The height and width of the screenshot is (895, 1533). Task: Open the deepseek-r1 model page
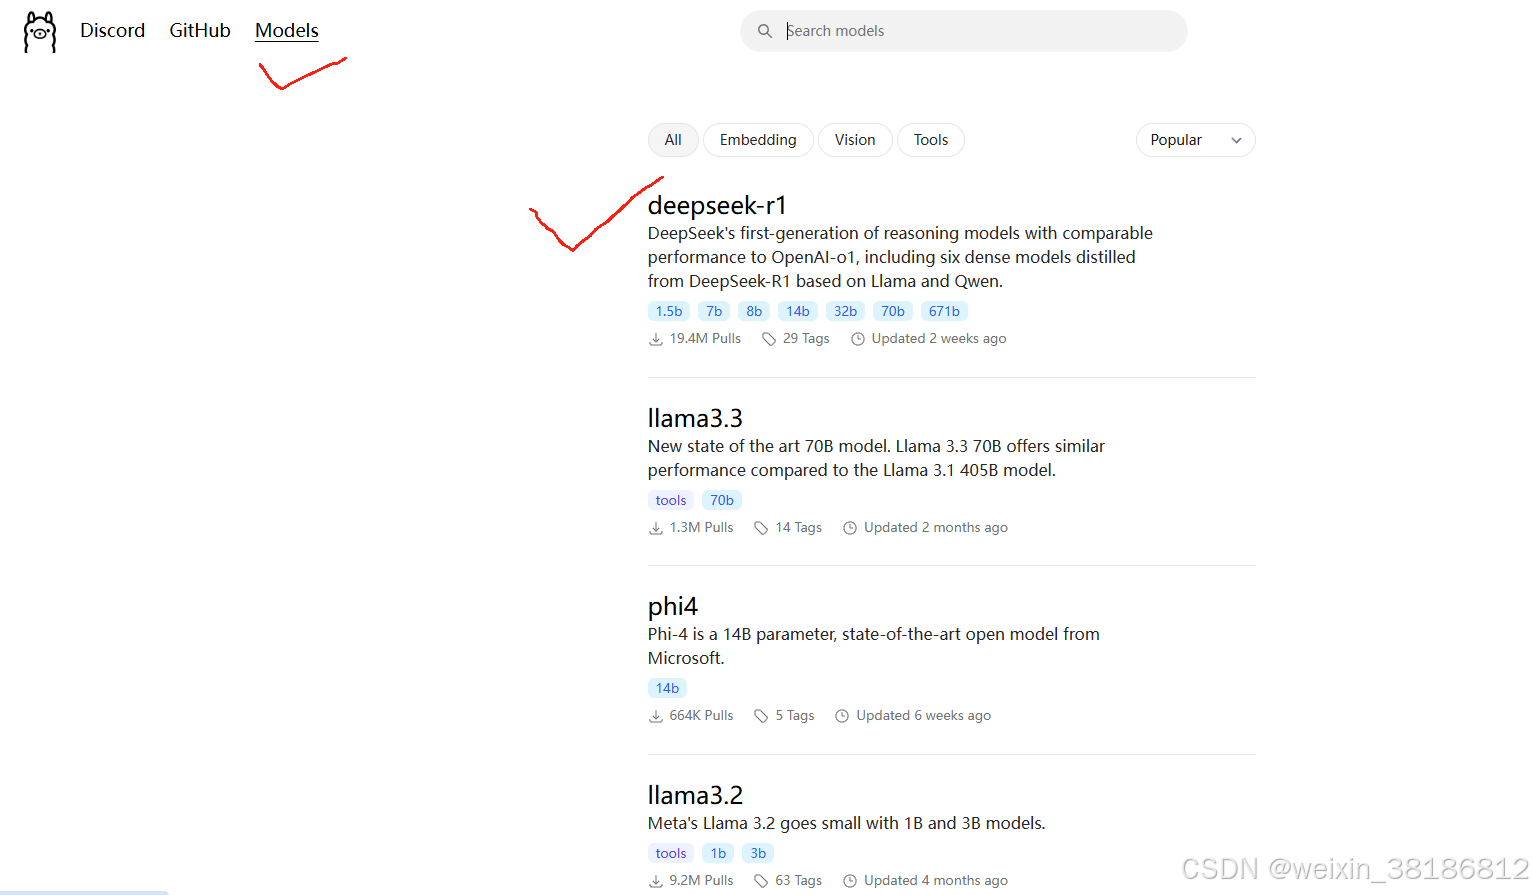[x=717, y=205]
